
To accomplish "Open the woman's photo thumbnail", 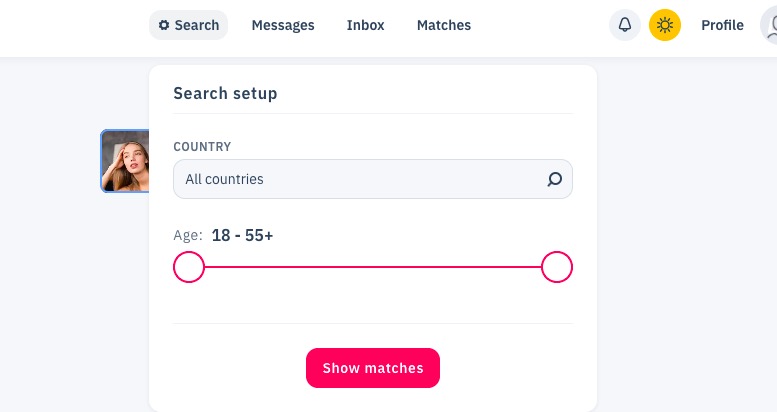I will [125, 161].
